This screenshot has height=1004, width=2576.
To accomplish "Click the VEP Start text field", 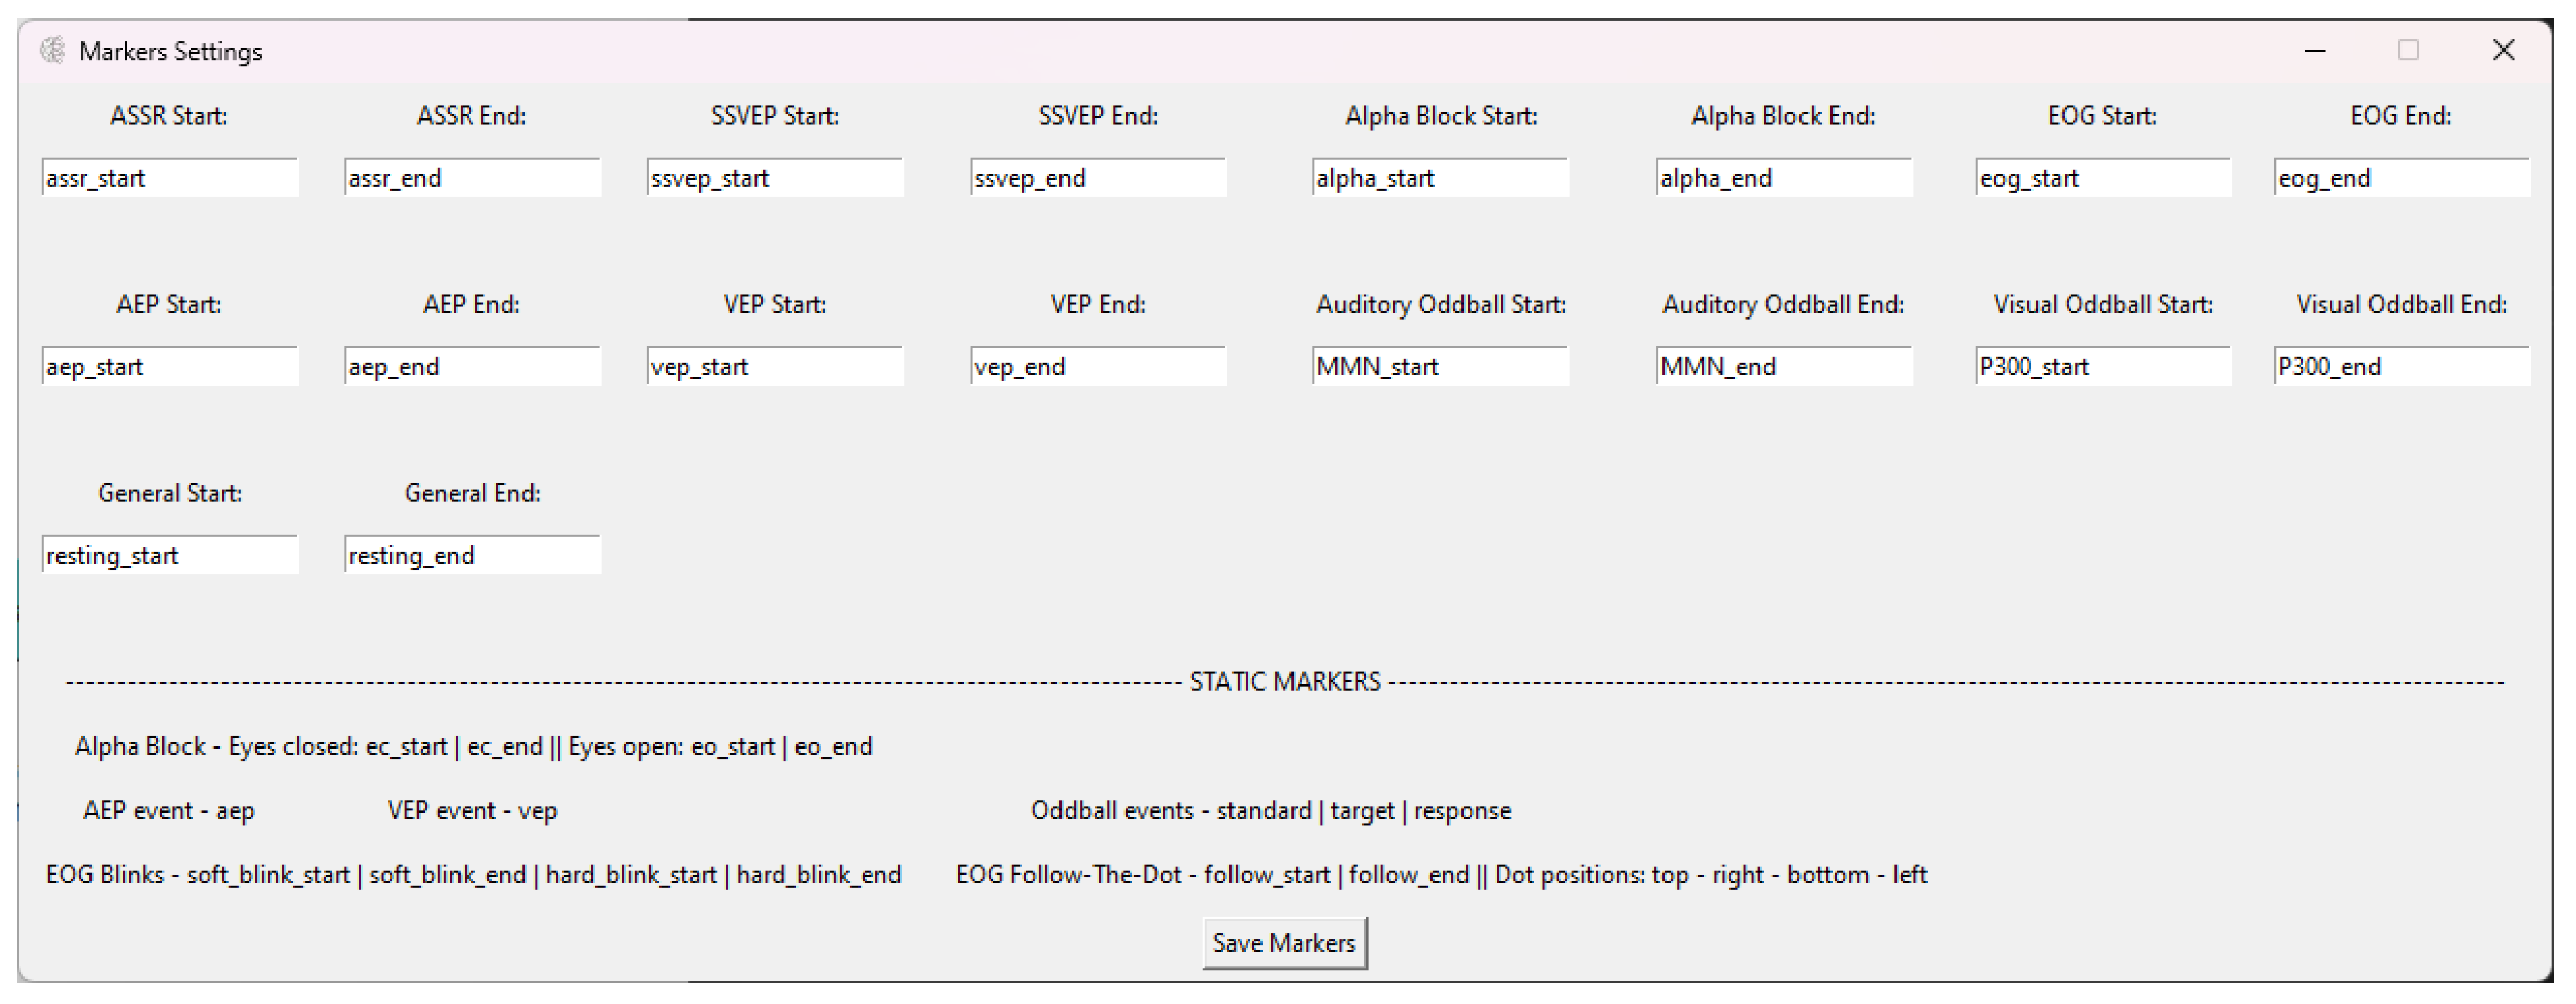I will click(775, 367).
